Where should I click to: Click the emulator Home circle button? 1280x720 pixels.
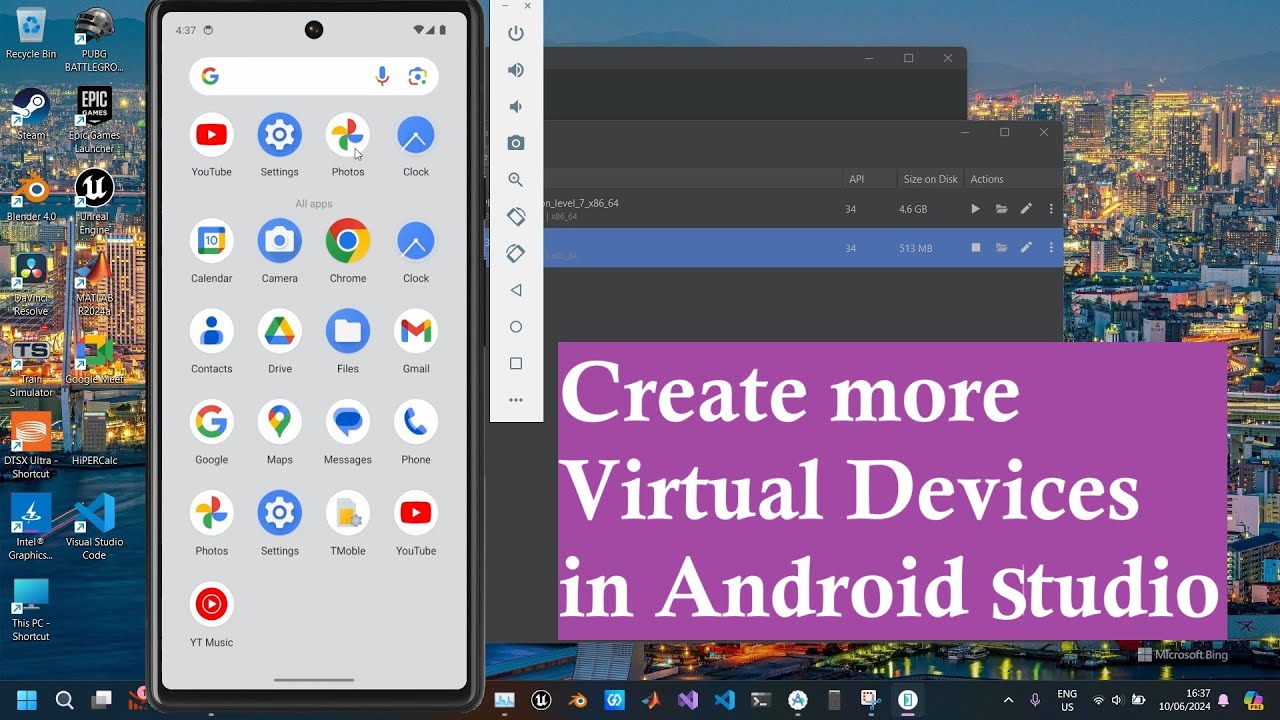(516, 327)
